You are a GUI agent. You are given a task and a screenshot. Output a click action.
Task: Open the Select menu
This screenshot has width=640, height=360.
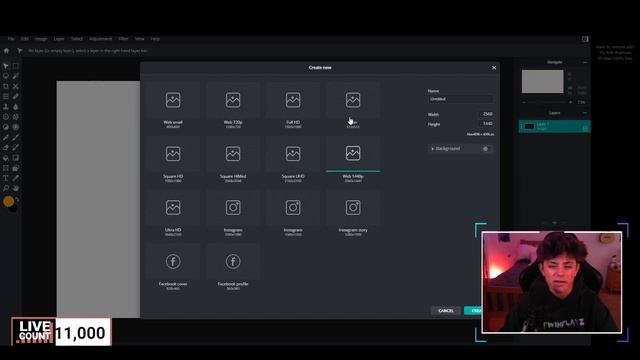pos(77,39)
